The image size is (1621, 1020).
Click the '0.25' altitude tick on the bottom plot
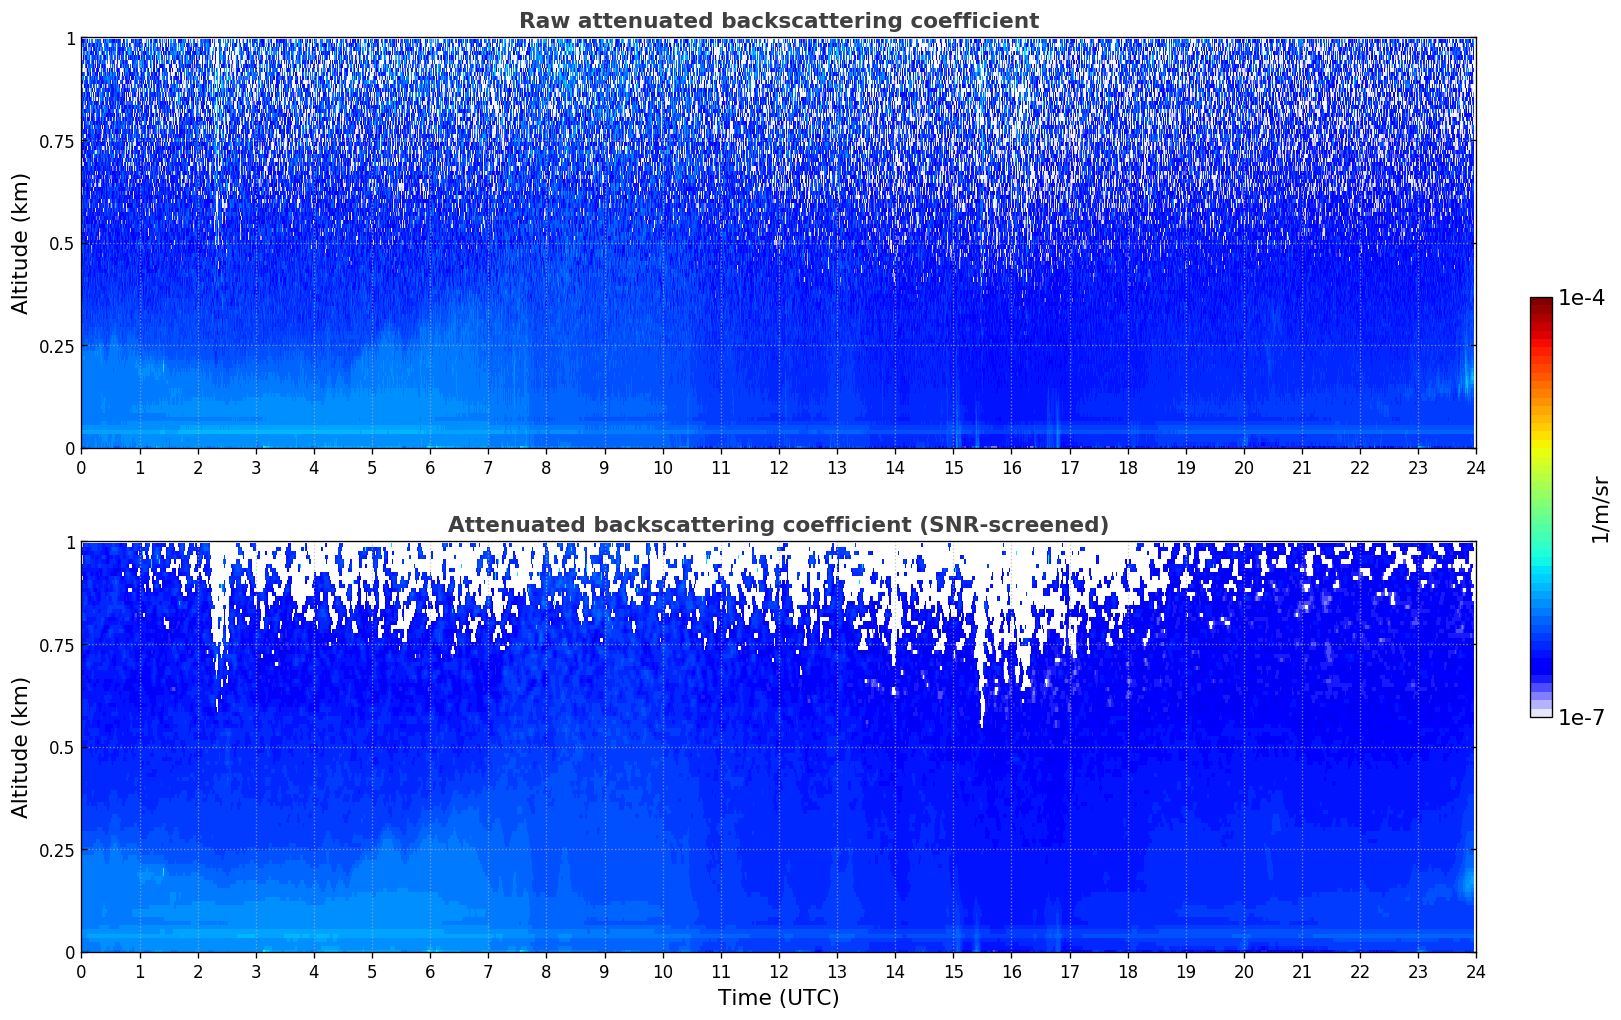point(57,850)
